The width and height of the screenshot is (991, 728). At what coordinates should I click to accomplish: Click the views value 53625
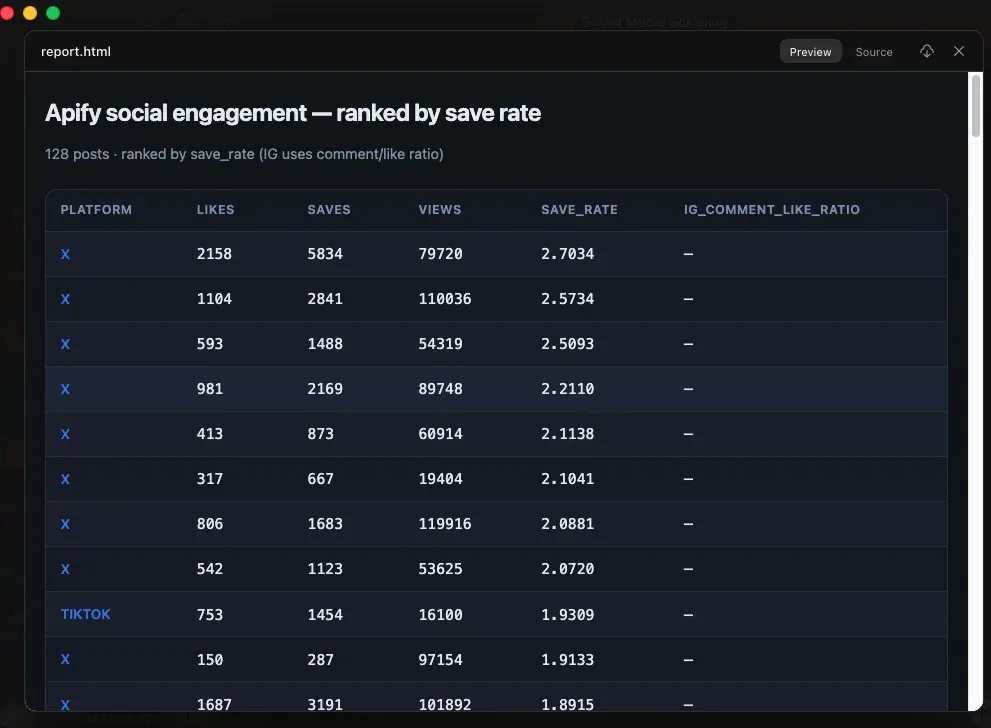coord(441,569)
